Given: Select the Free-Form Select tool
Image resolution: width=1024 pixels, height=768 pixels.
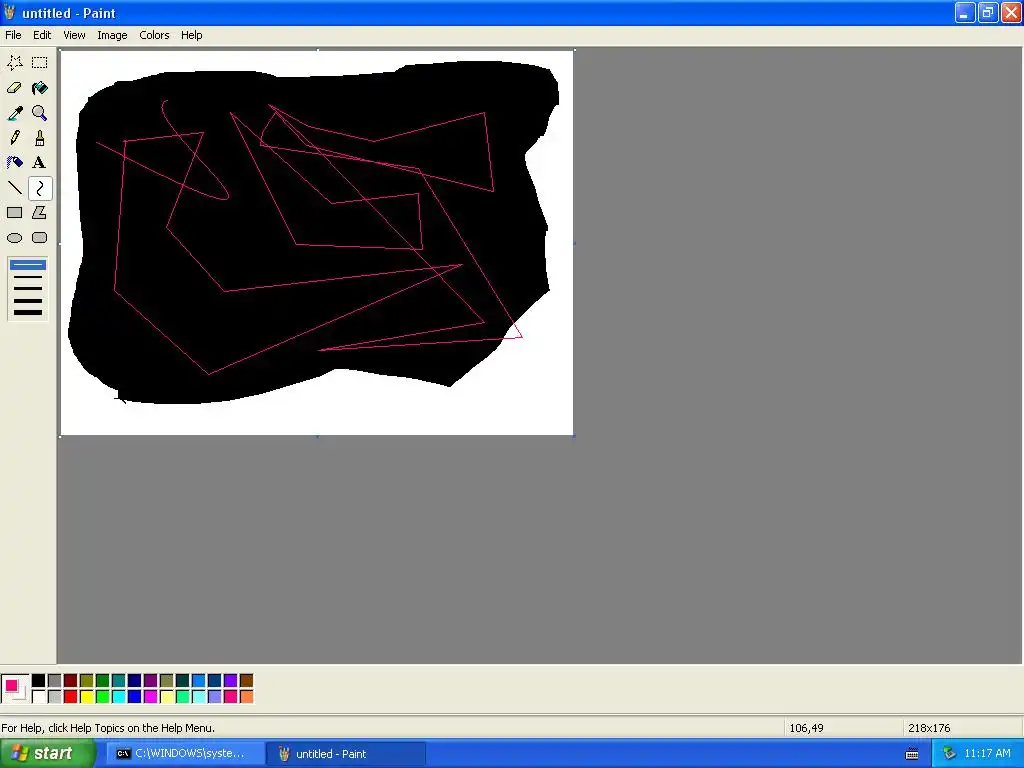Looking at the screenshot, I should [x=15, y=63].
